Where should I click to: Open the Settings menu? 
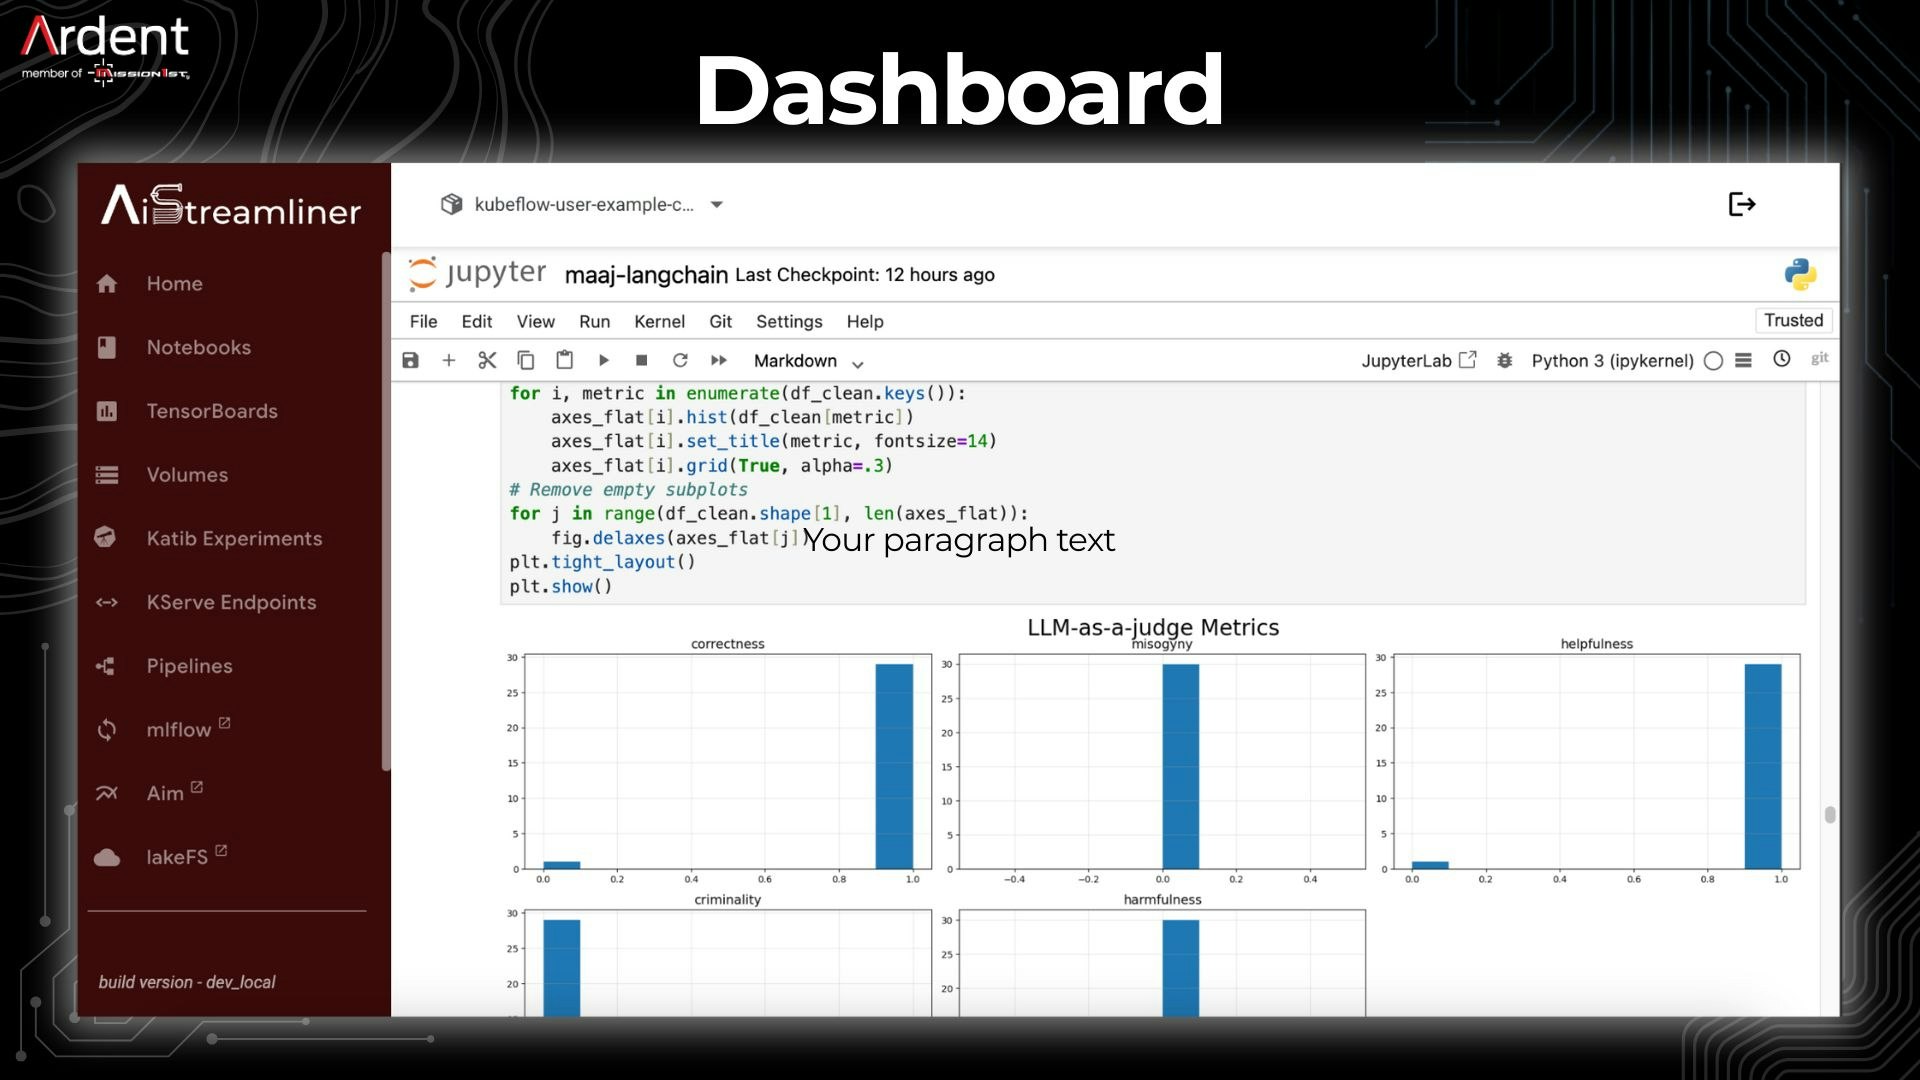789,322
